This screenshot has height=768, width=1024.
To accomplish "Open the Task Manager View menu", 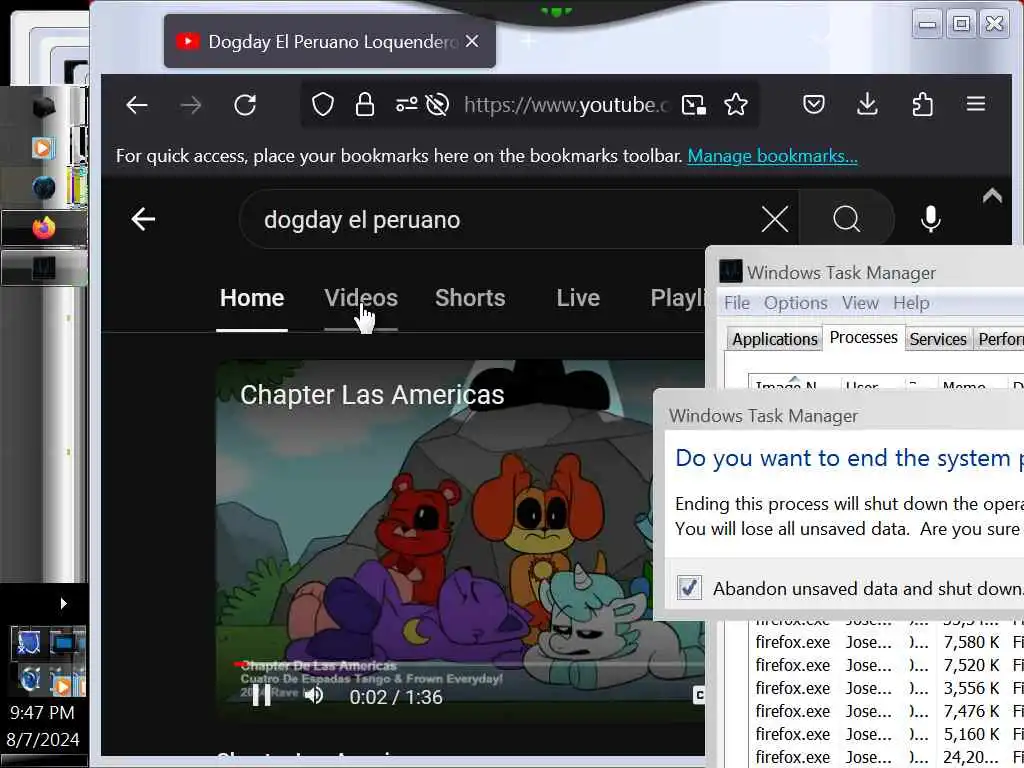I will click(859, 303).
